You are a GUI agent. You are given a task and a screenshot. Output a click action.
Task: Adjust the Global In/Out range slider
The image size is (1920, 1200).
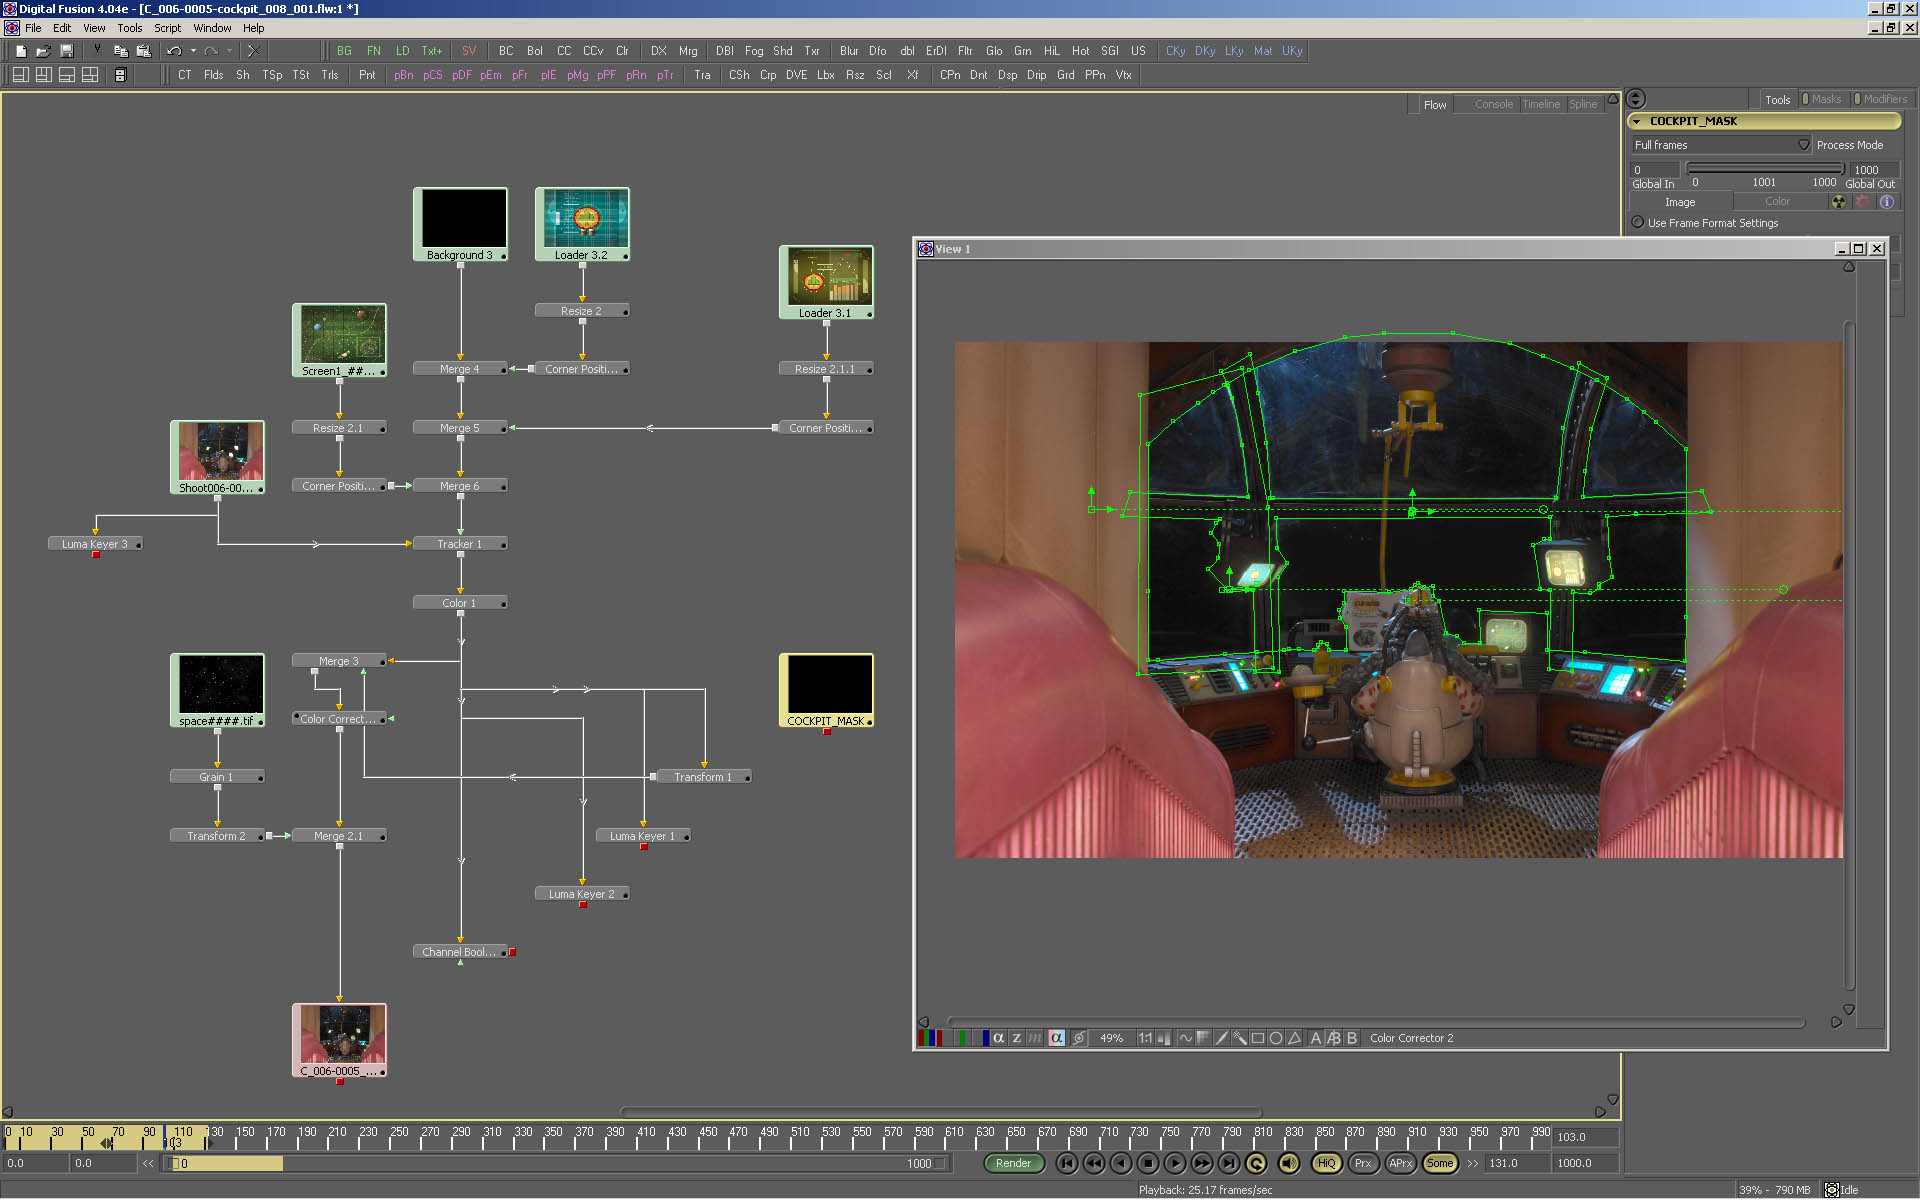point(1765,169)
